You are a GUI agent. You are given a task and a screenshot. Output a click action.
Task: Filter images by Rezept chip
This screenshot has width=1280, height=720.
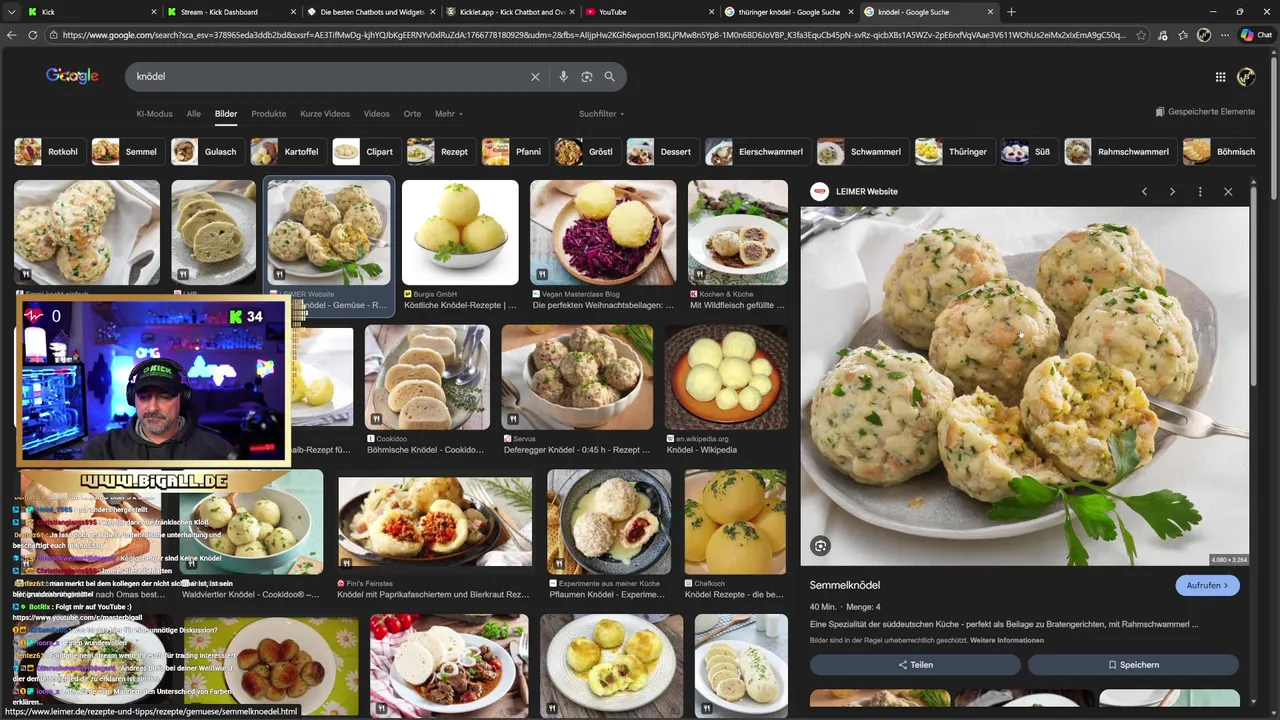[x=440, y=152]
